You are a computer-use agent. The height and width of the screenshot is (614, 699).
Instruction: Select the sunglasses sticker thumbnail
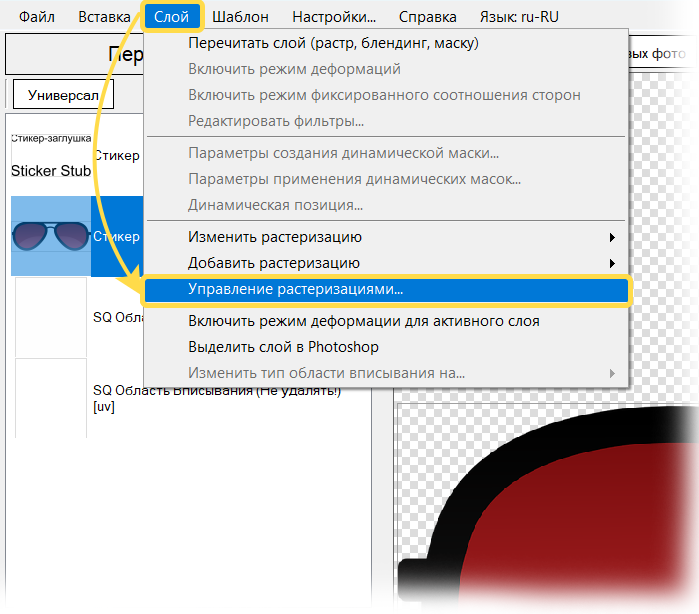50,237
